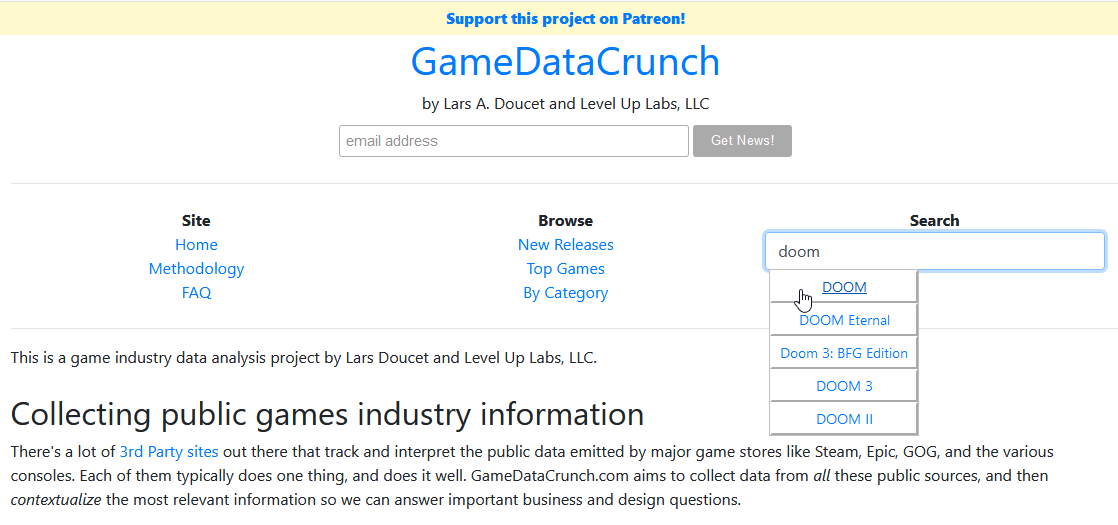Viewport: 1118px width, 525px height.
Task: Click the Browse column heading
Action: coord(565,221)
